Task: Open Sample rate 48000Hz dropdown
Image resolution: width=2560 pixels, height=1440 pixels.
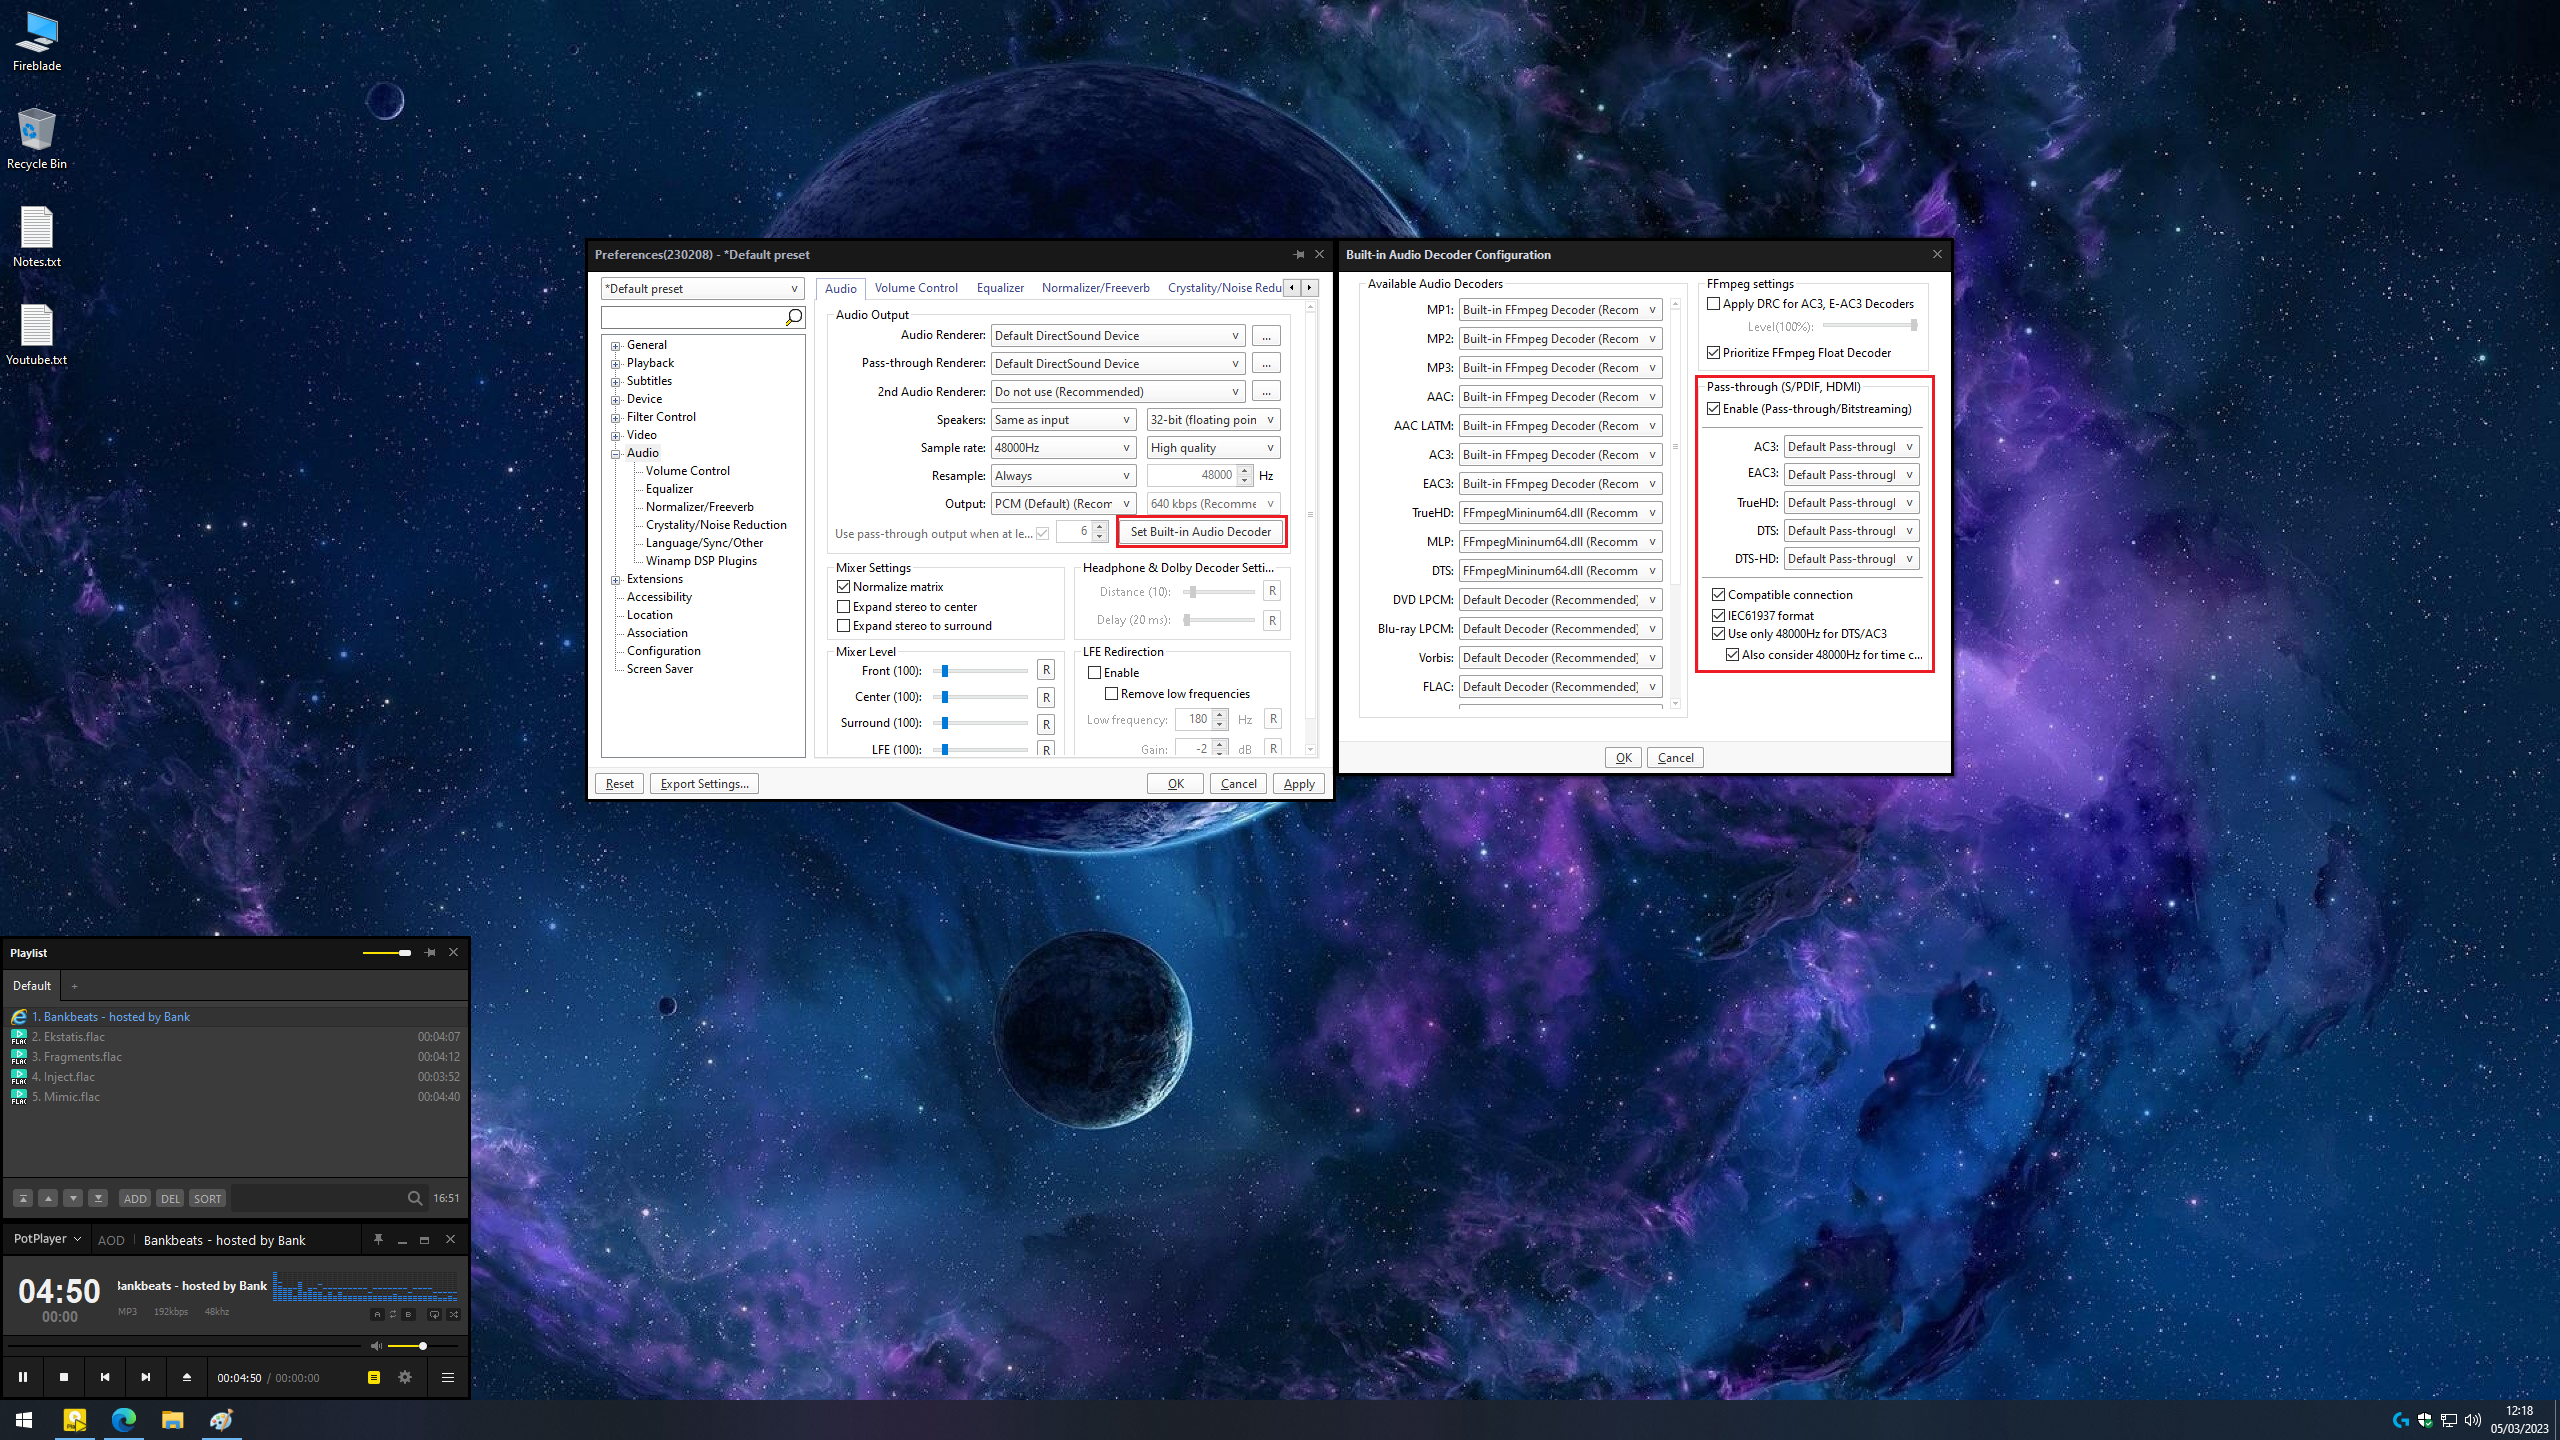Action: click(x=1064, y=448)
